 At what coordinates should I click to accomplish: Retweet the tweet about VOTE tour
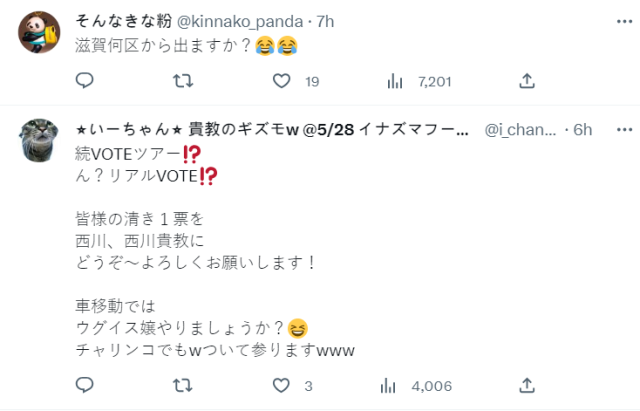[183, 385]
